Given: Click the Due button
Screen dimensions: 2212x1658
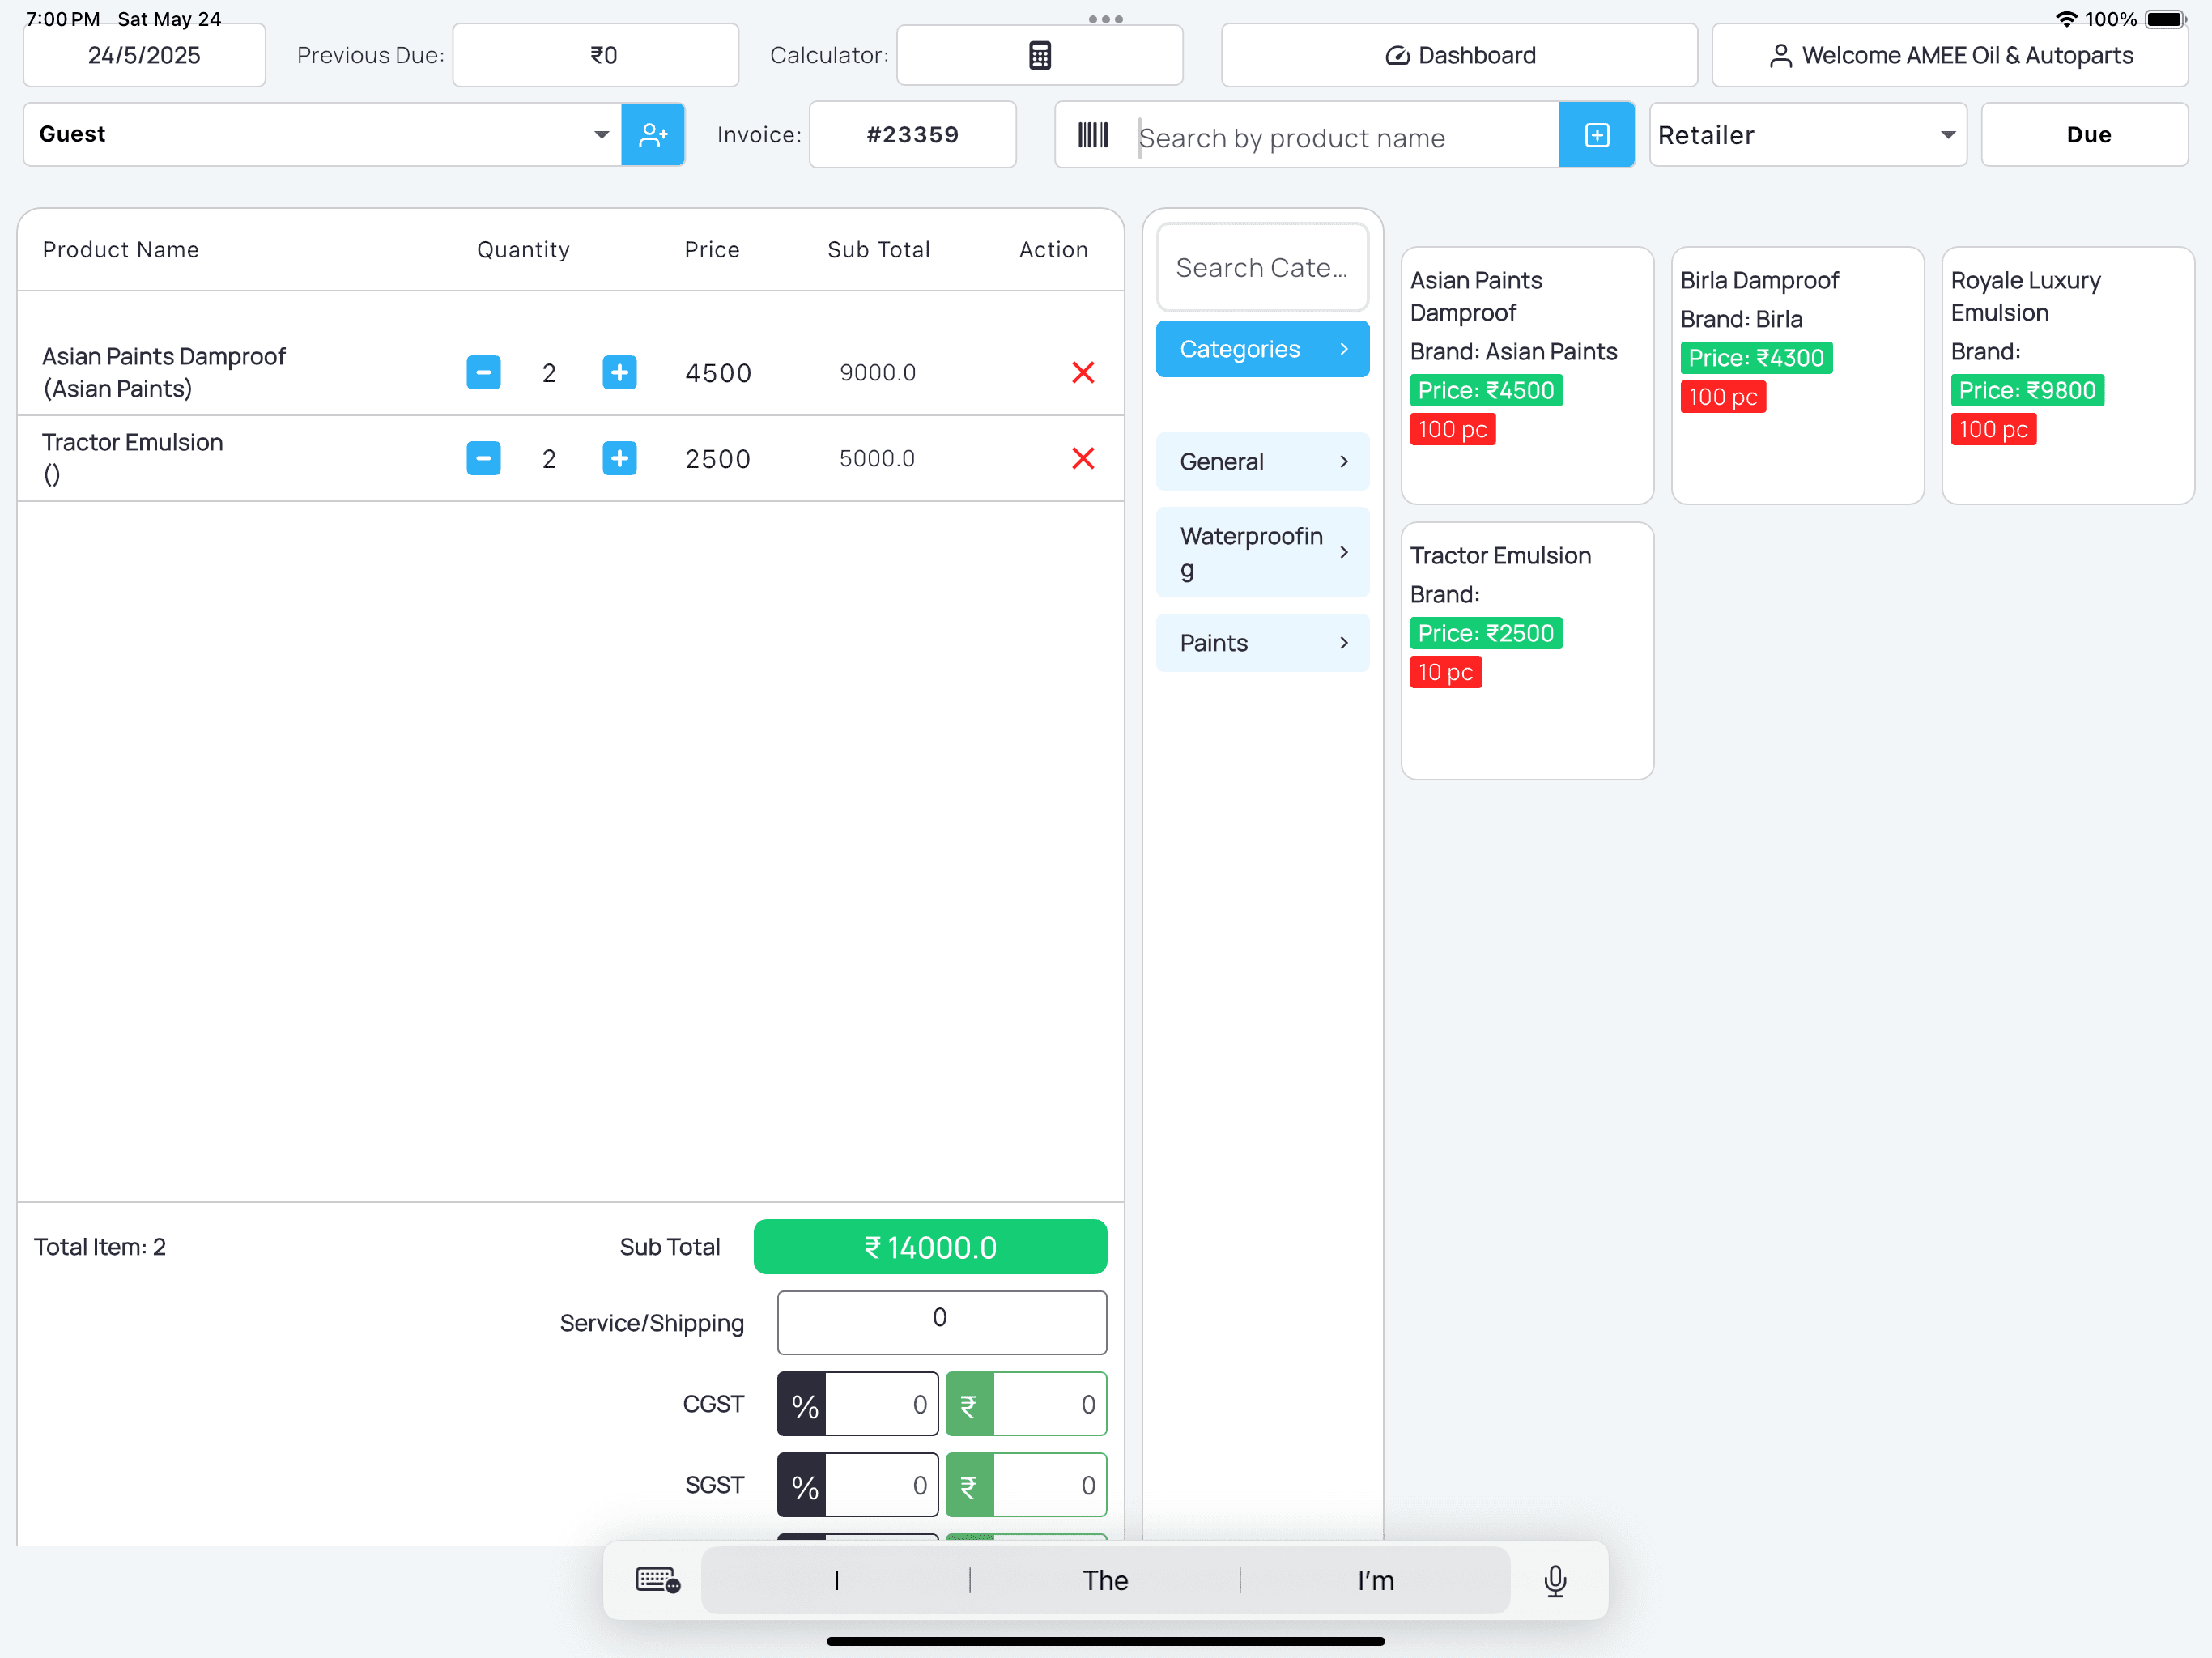Looking at the screenshot, I should pos(2085,135).
